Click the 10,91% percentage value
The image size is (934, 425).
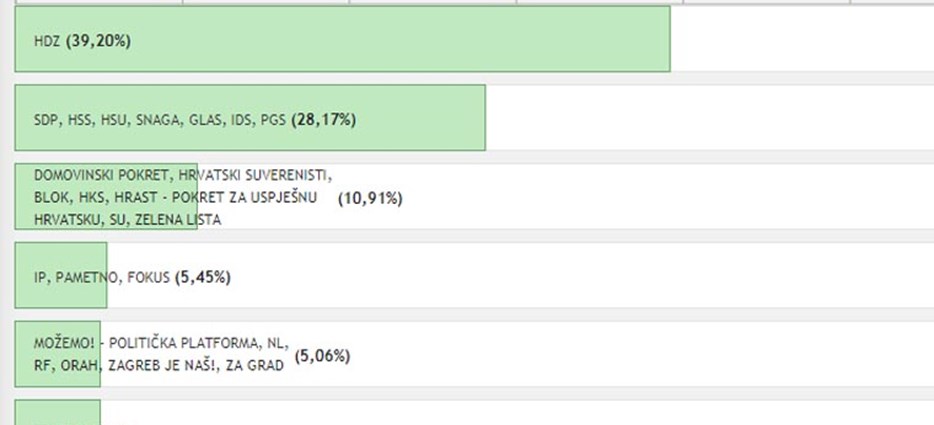point(370,198)
